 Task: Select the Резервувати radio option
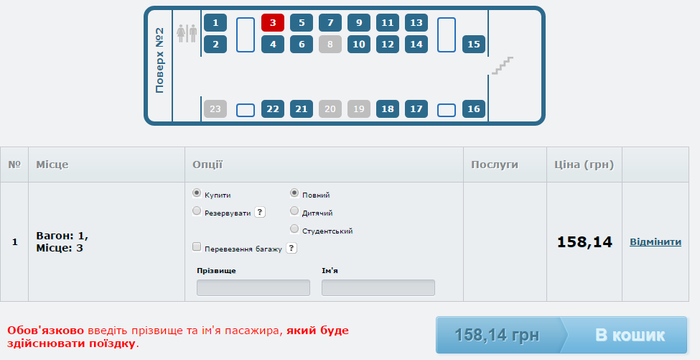(x=196, y=211)
